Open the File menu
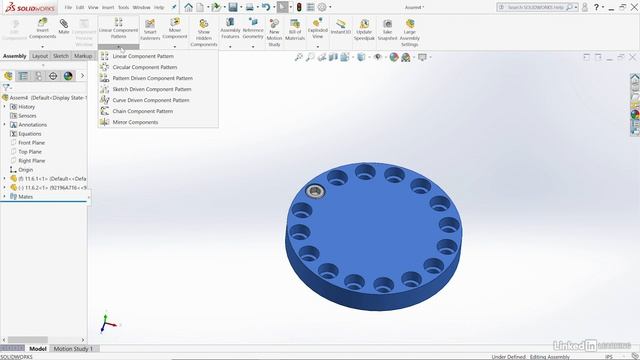 (x=68, y=7)
